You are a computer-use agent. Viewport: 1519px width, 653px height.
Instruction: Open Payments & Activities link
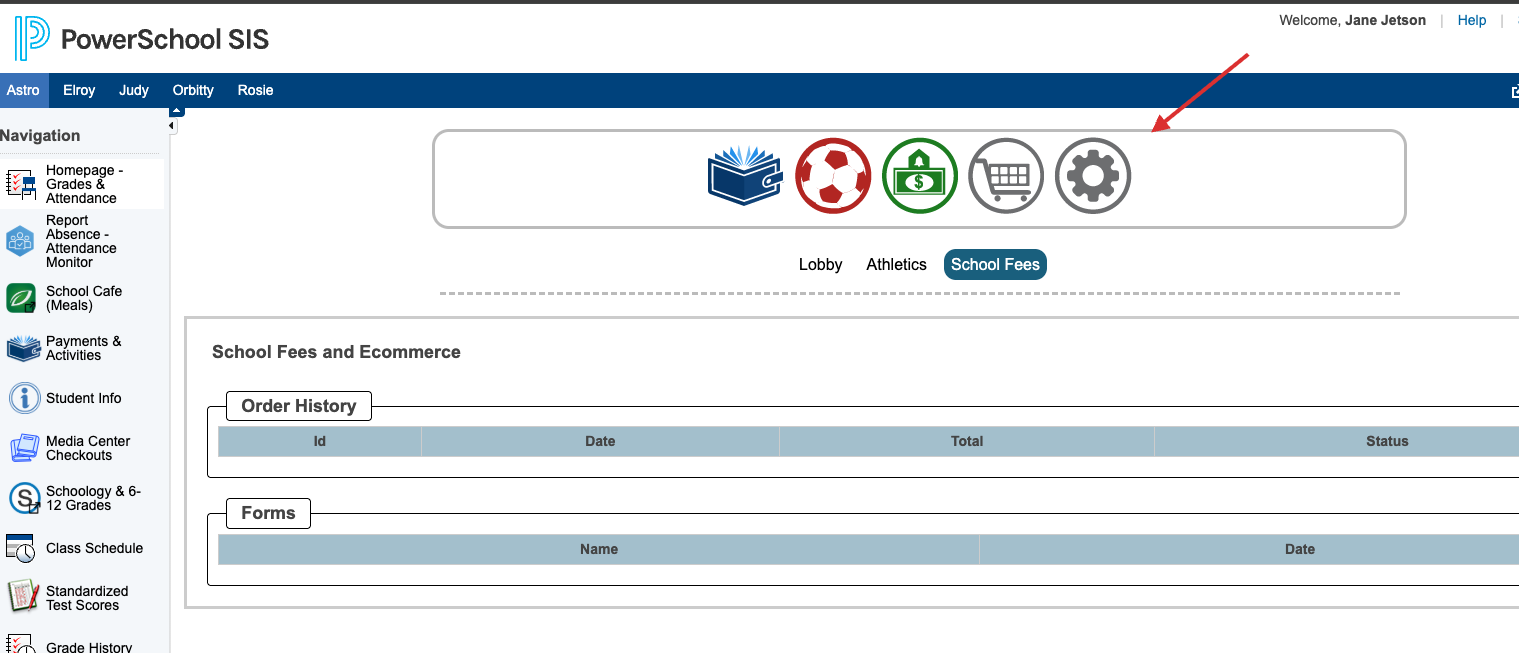pos(84,348)
